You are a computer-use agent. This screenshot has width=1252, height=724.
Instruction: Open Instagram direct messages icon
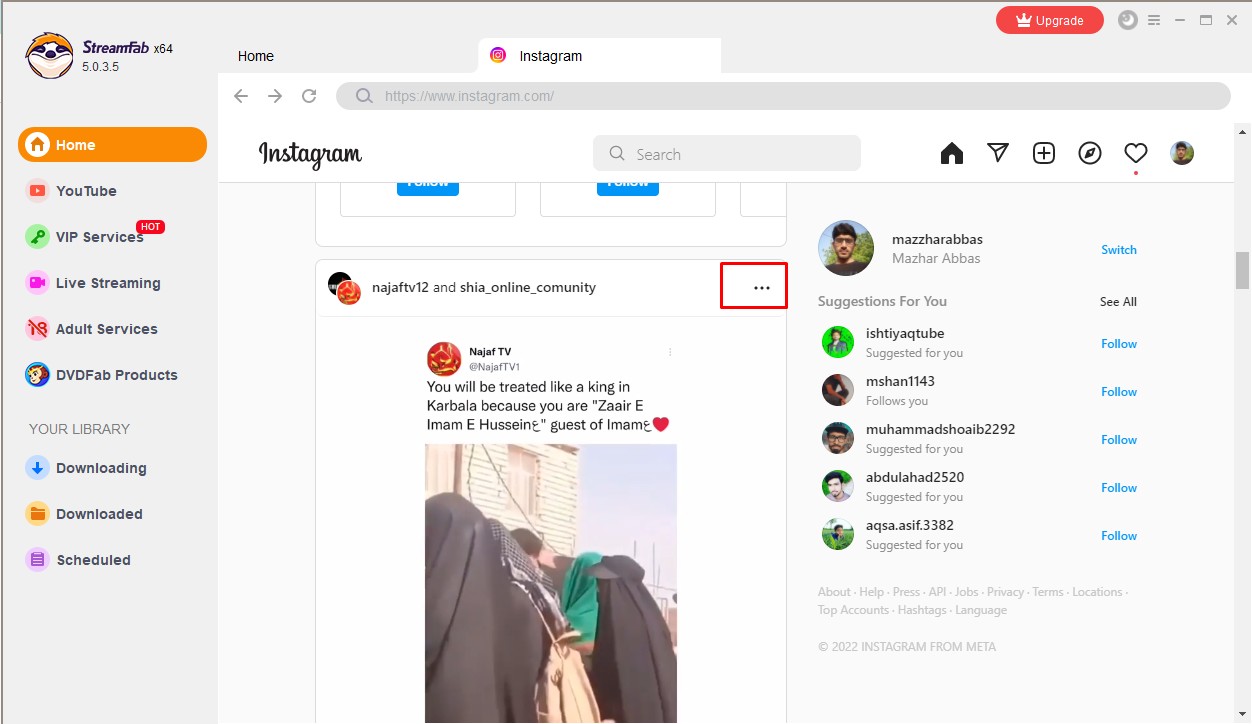click(998, 153)
